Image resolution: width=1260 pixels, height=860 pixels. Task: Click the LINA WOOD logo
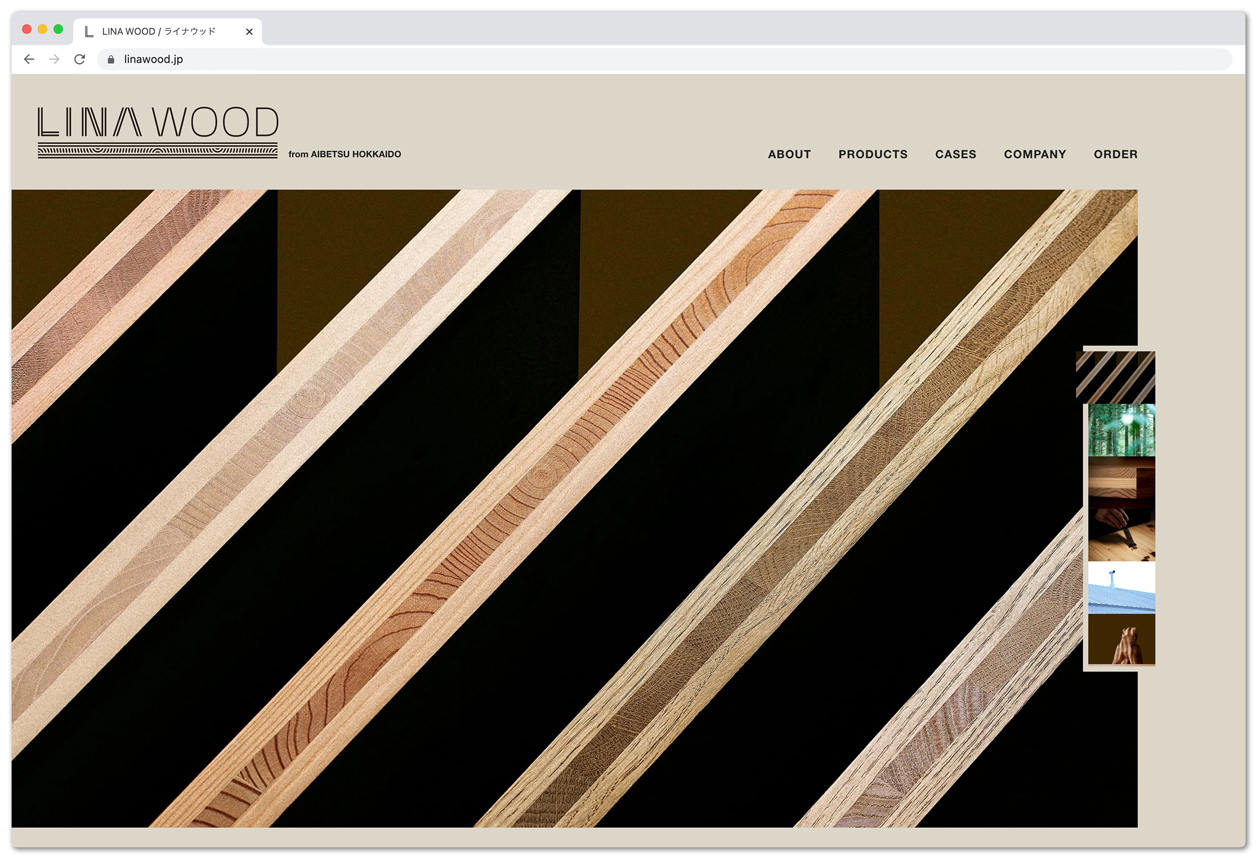pyautogui.click(x=158, y=132)
